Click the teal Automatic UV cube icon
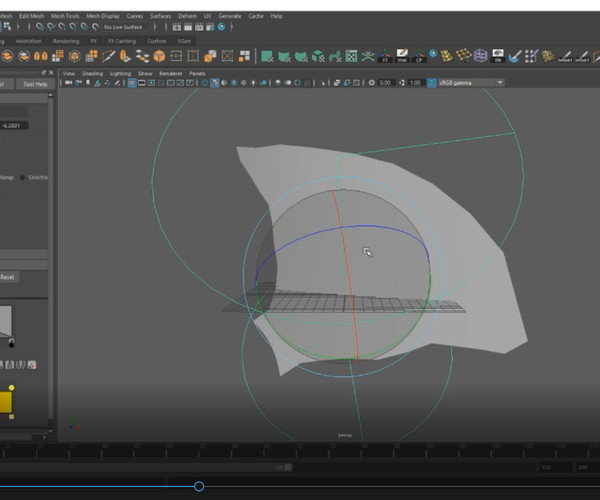 tap(318, 56)
